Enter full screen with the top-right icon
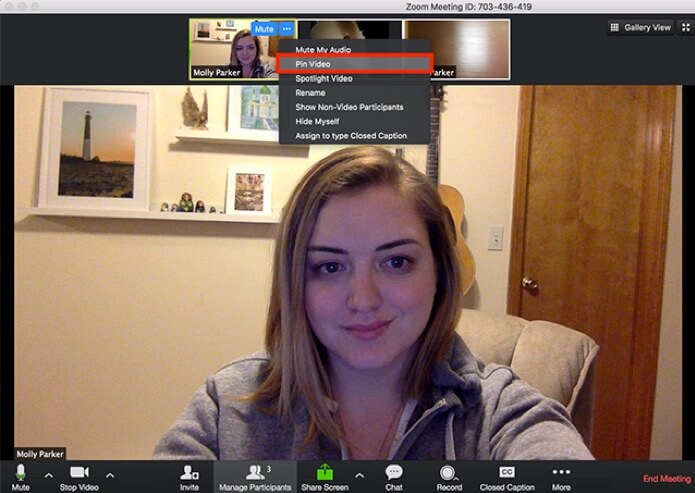The height and width of the screenshot is (493, 695). [x=686, y=27]
